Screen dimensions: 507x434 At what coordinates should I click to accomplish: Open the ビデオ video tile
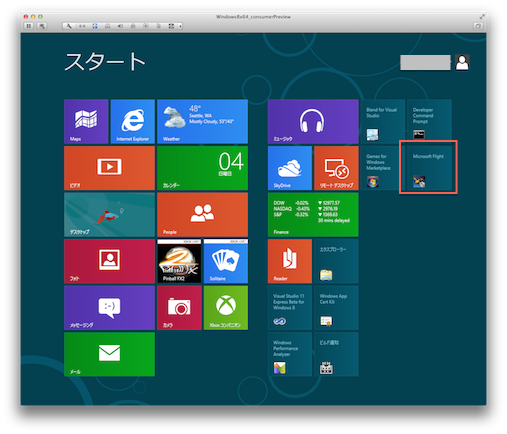(x=109, y=168)
